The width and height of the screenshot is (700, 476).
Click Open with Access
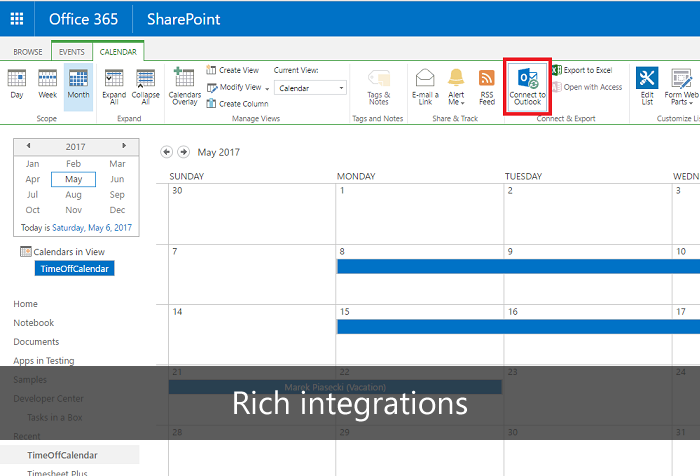coord(588,87)
